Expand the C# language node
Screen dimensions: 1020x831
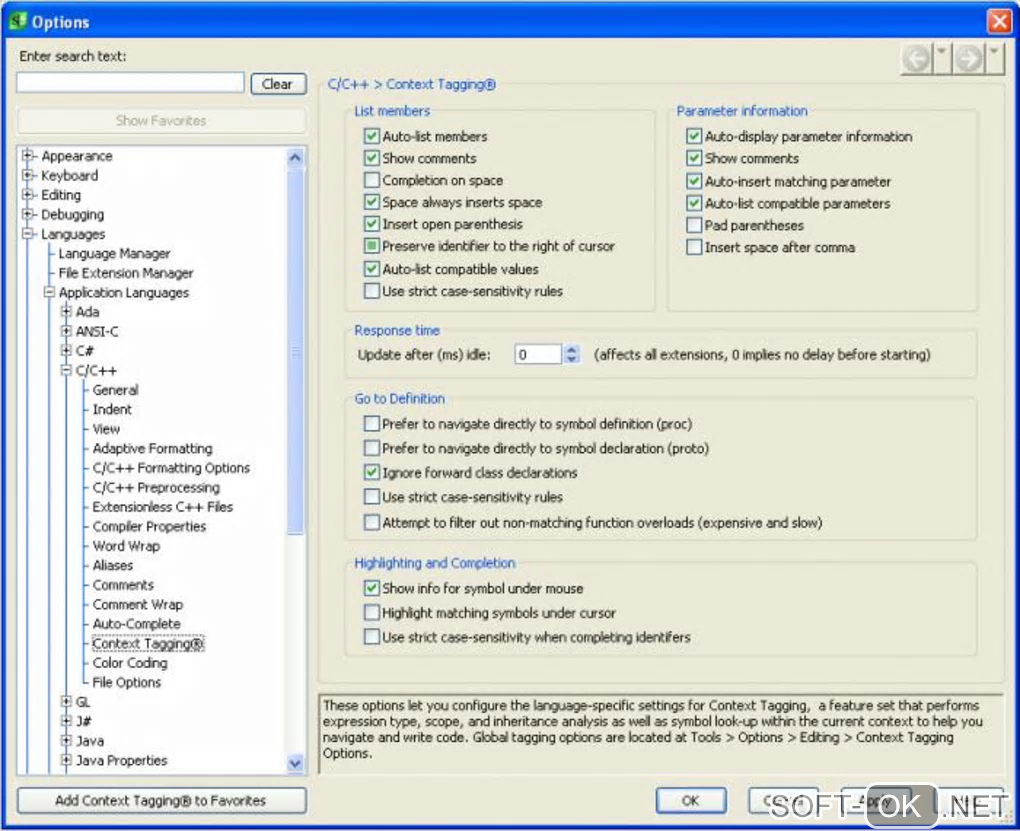(x=66, y=350)
